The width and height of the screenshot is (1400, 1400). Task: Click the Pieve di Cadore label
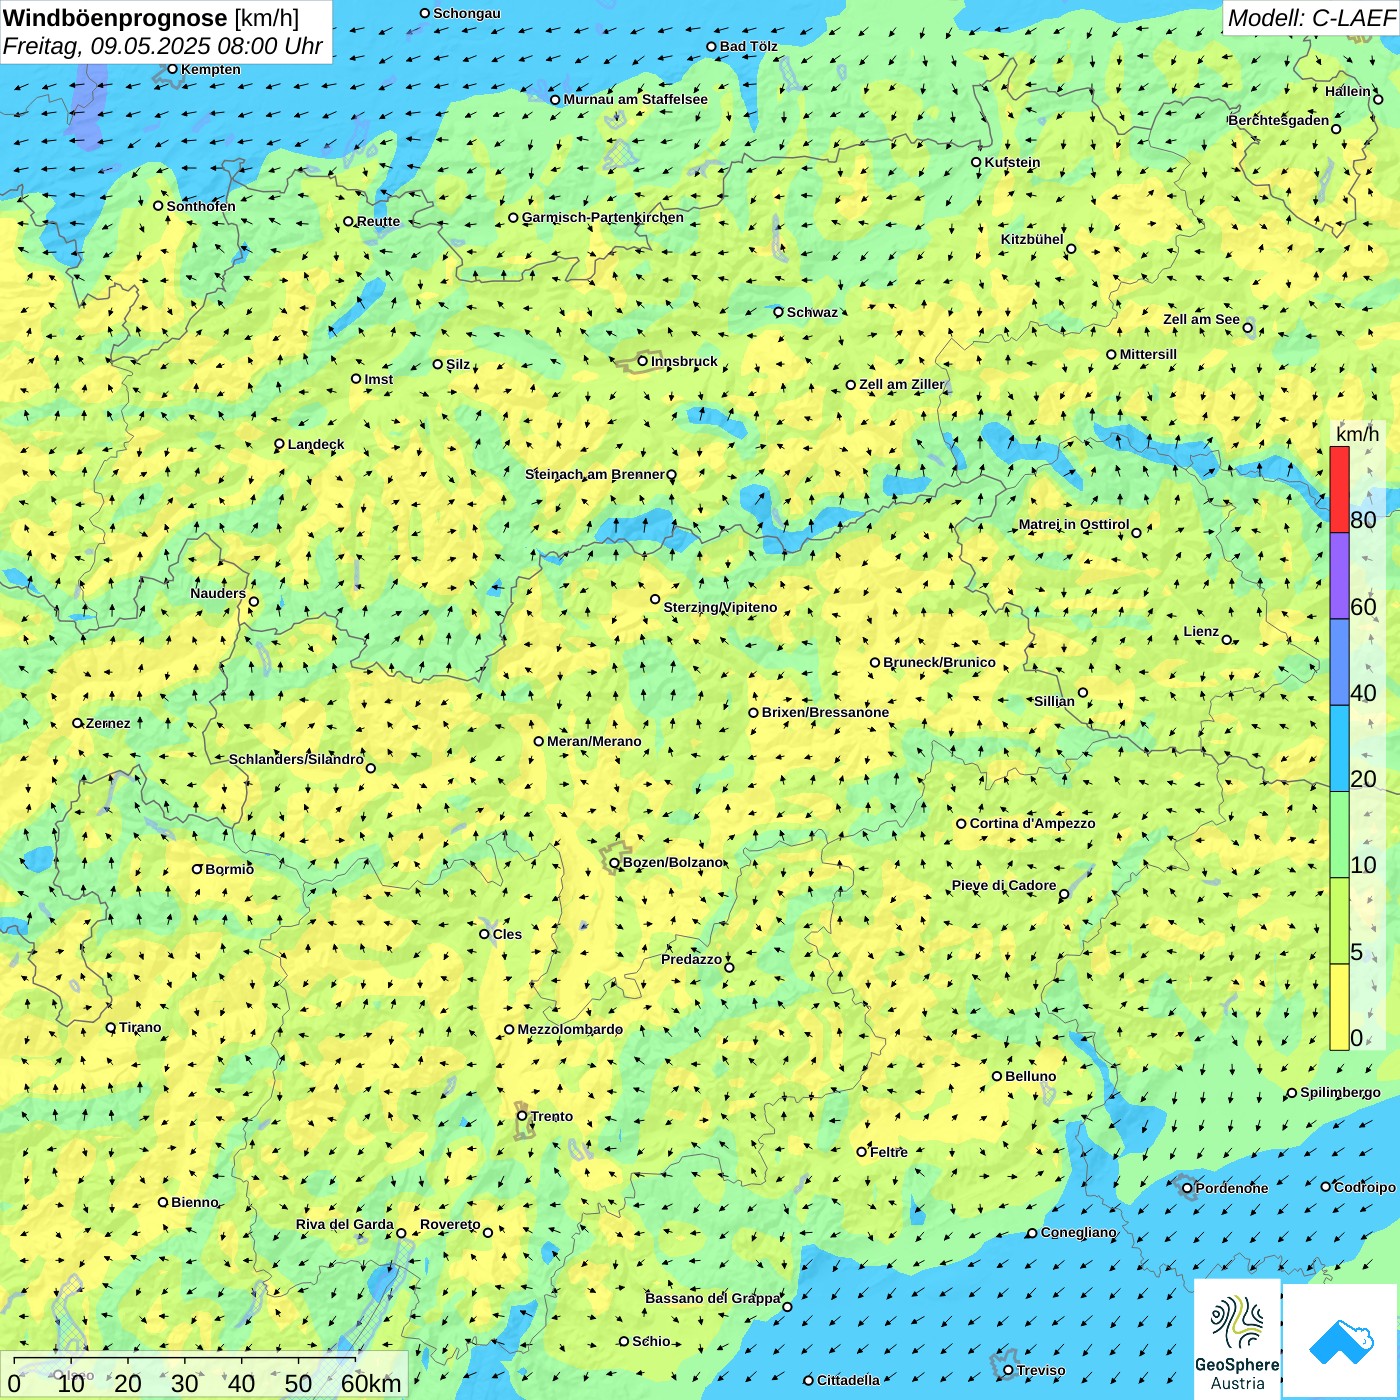[1004, 885]
